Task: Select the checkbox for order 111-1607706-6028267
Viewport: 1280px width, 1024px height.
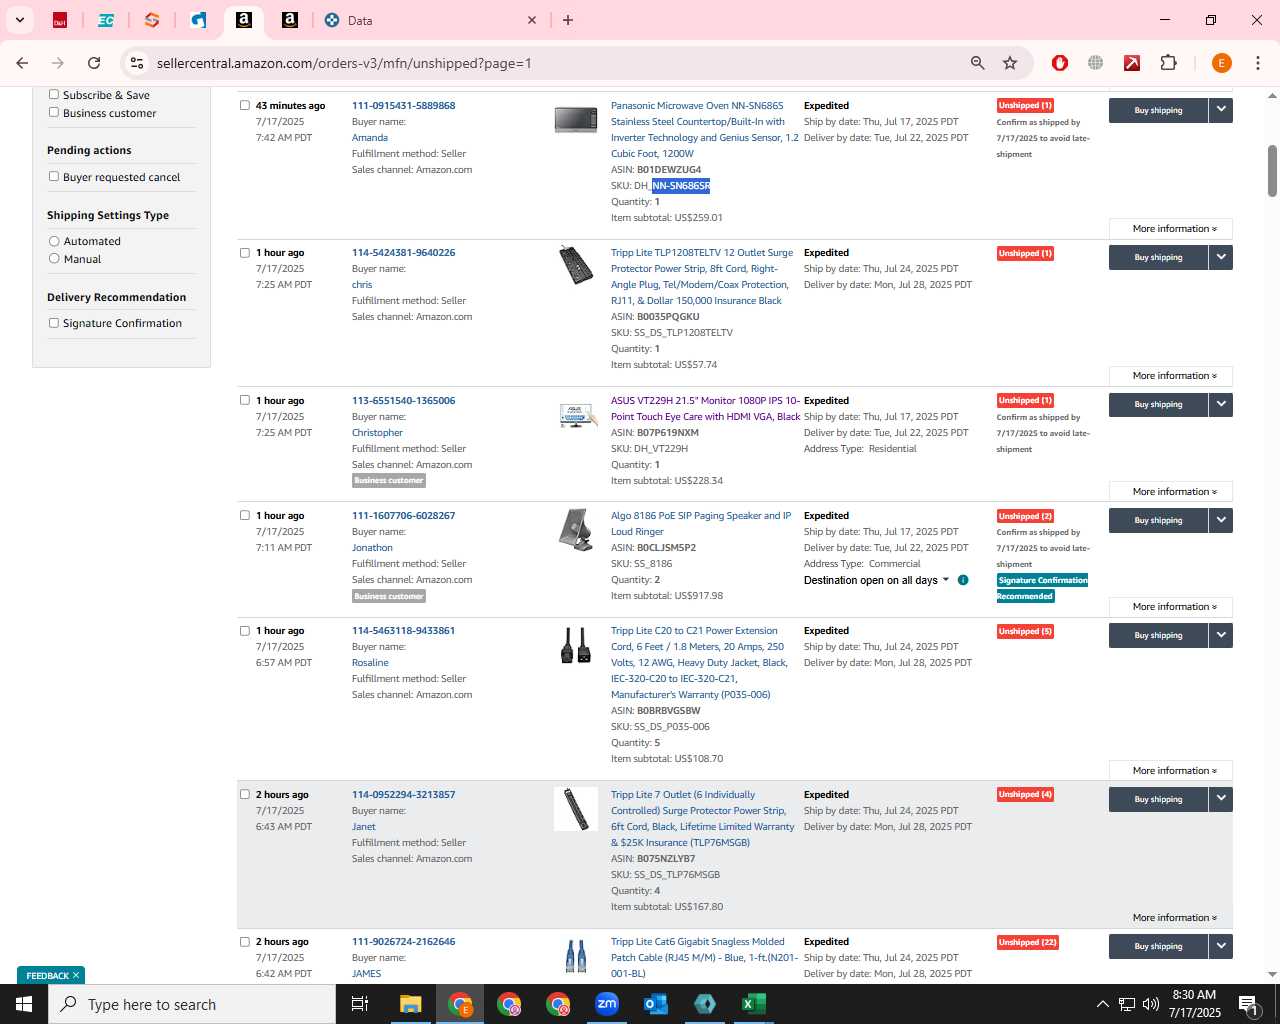Action: pyautogui.click(x=244, y=515)
